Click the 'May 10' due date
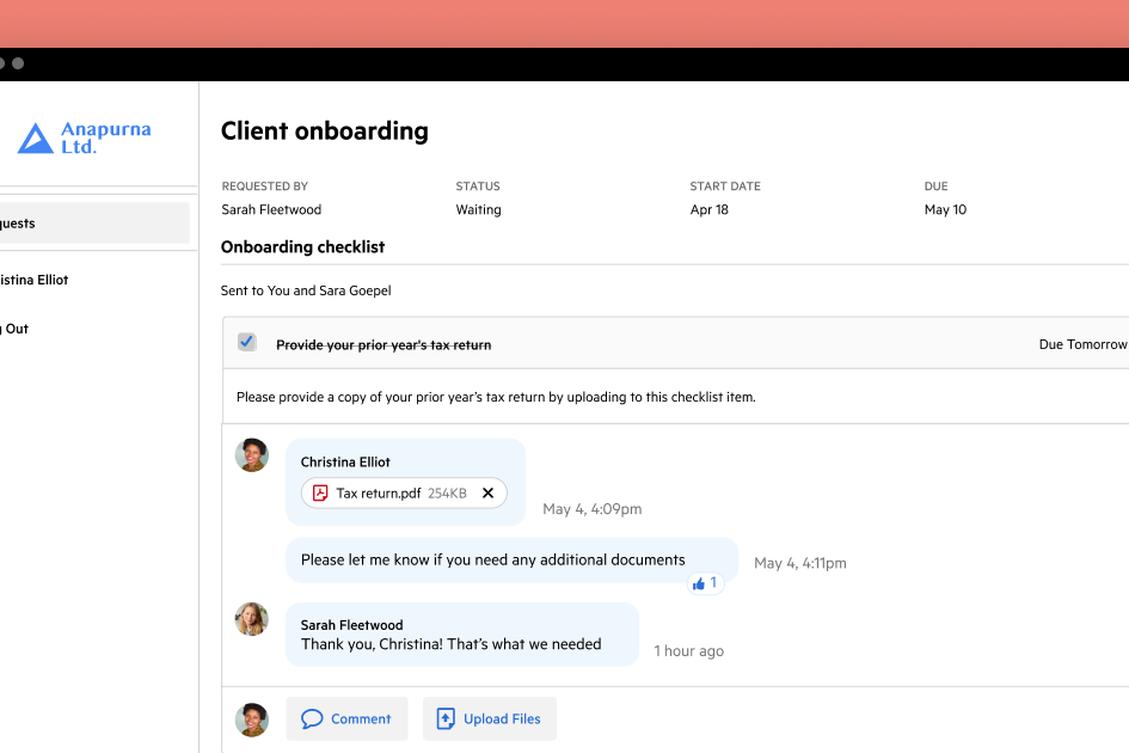The width and height of the screenshot is (1129, 753). [945, 209]
